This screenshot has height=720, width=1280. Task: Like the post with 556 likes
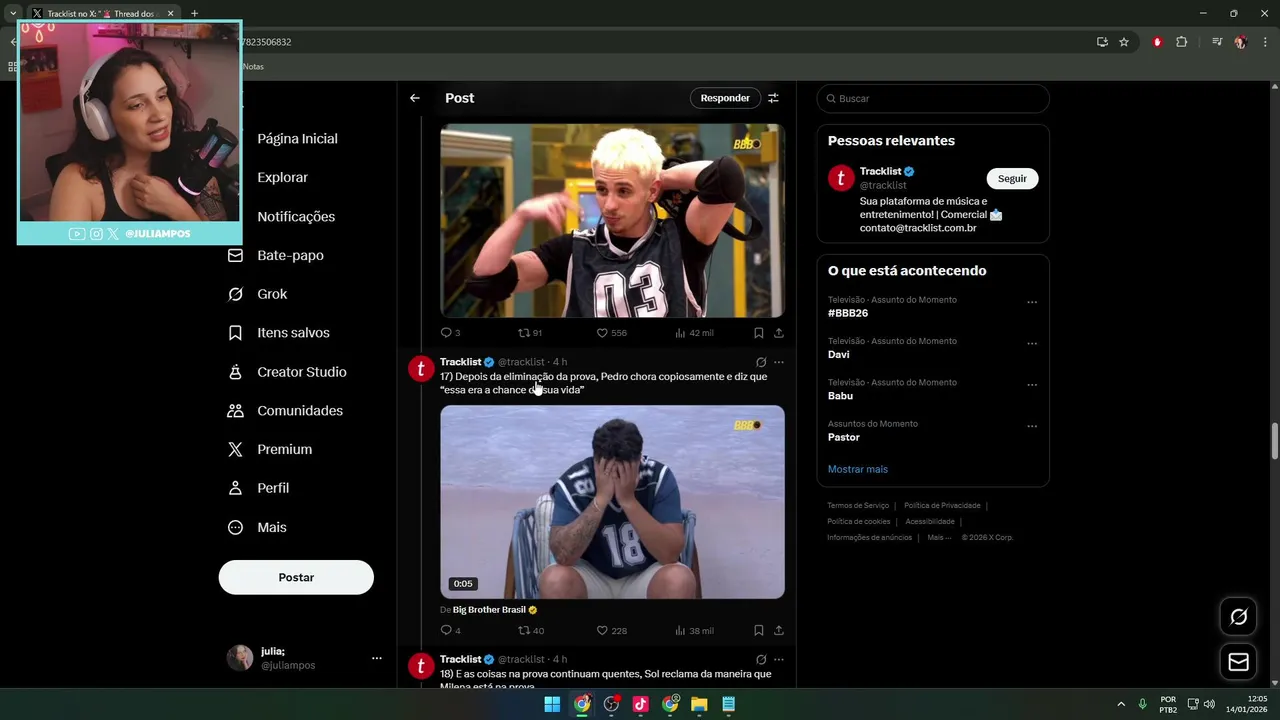[611, 333]
